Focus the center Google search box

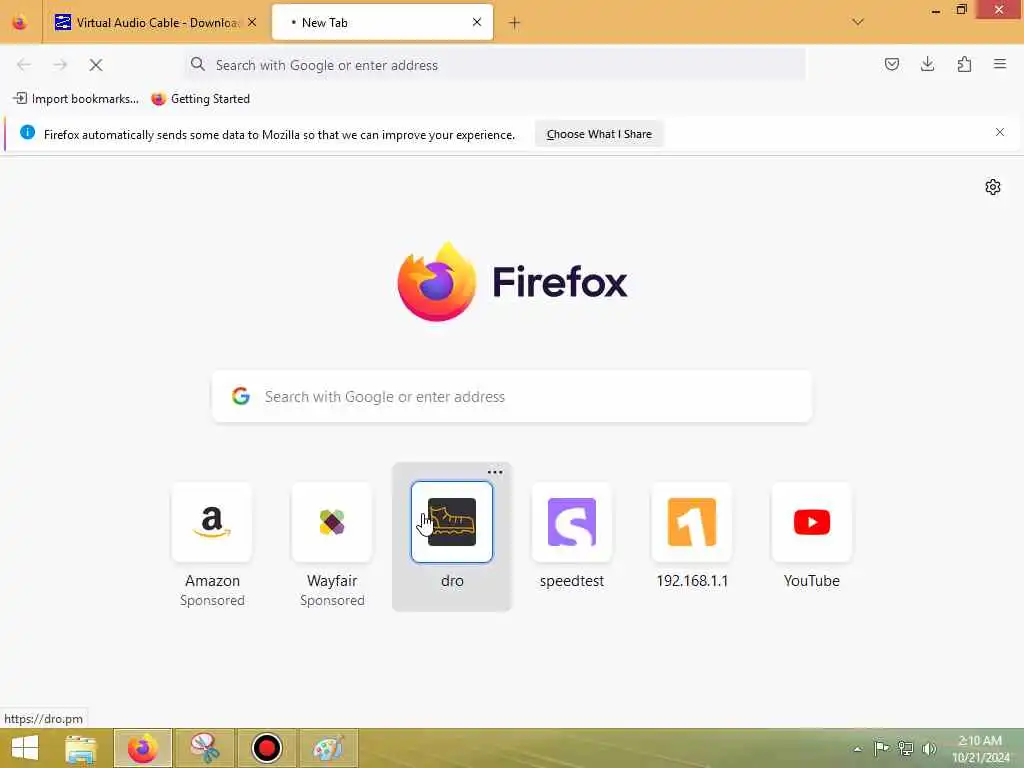click(512, 396)
